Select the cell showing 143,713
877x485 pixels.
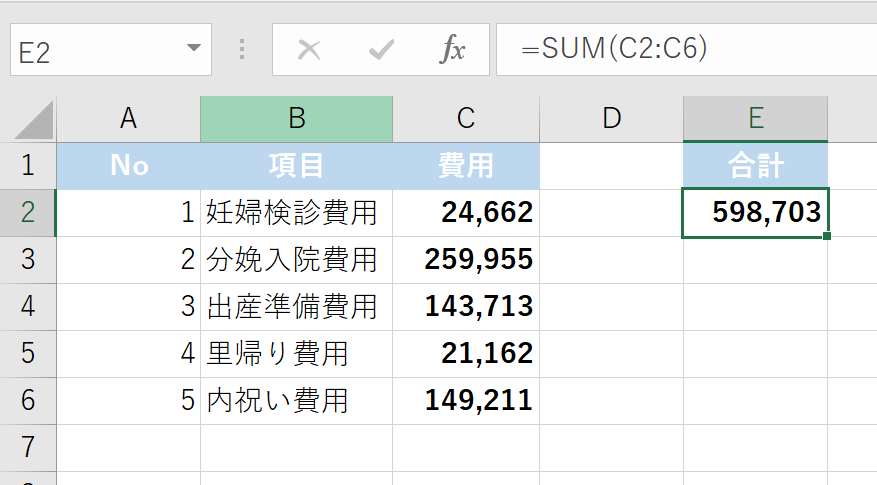coord(465,307)
